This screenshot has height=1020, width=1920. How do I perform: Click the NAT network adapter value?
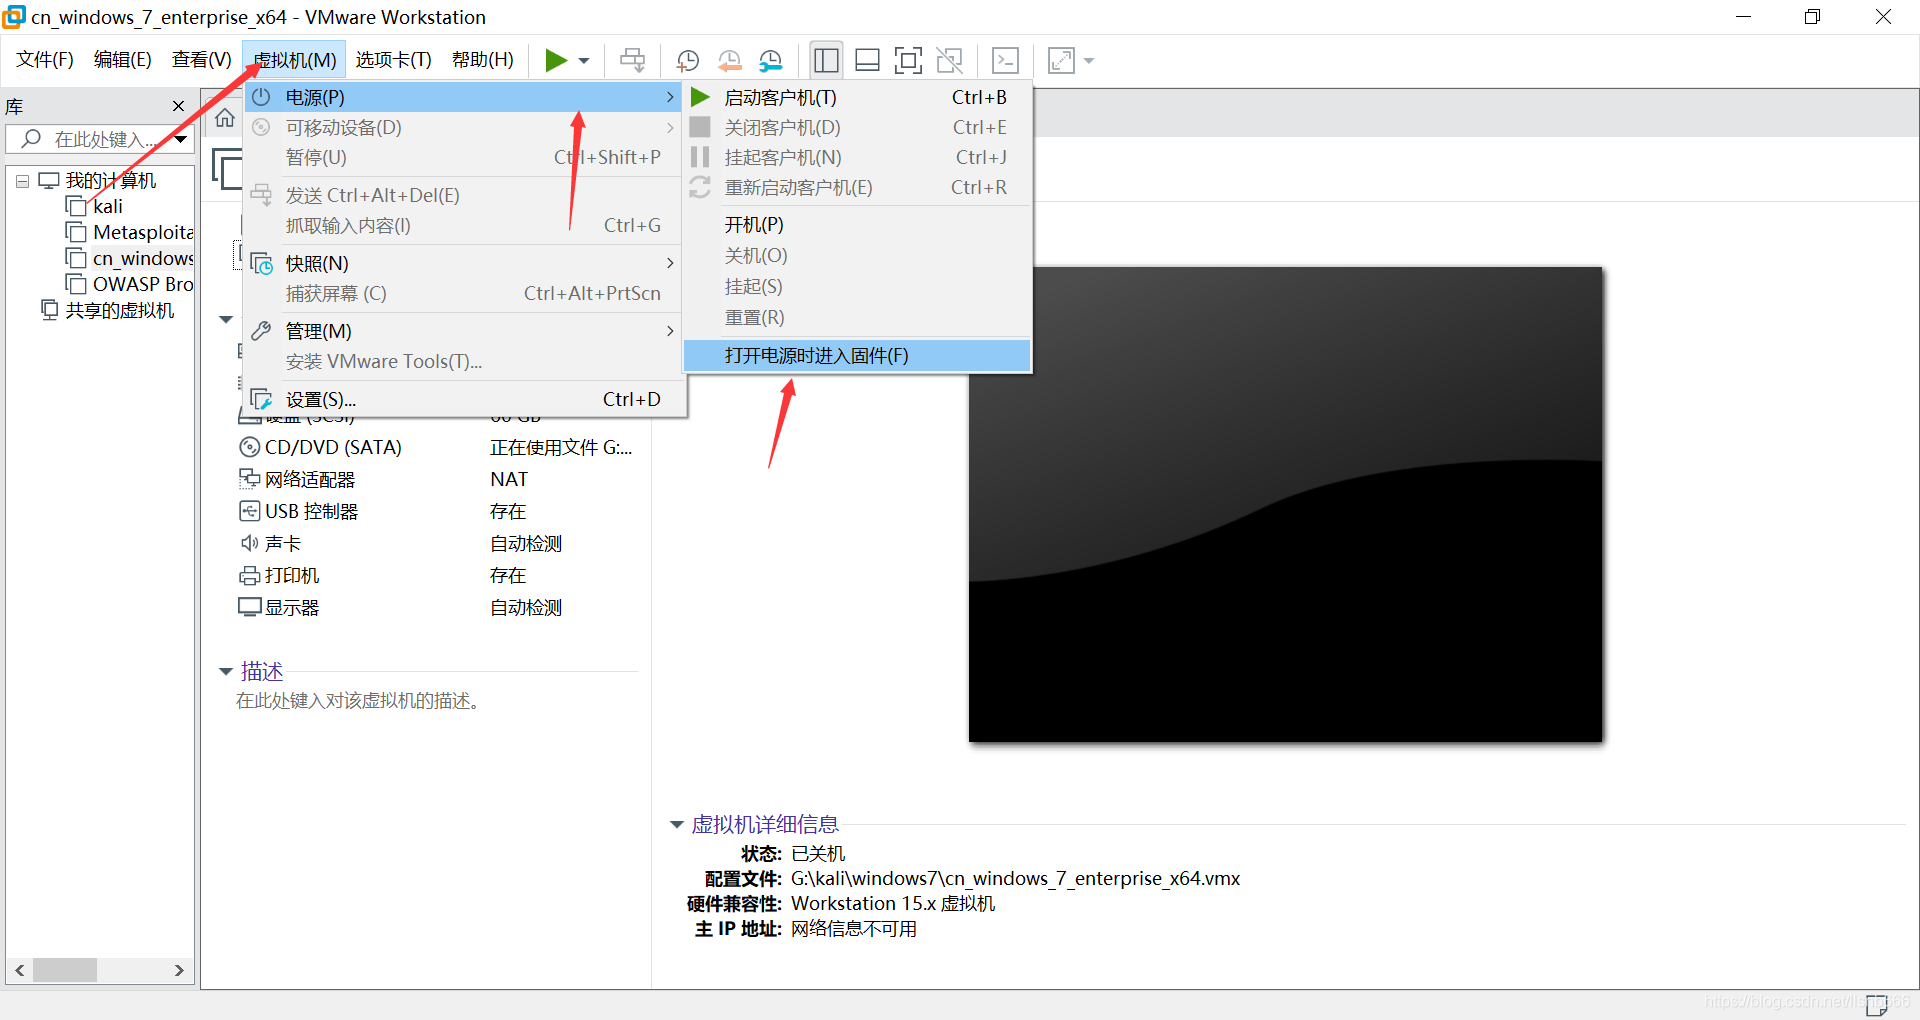[x=509, y=479]
